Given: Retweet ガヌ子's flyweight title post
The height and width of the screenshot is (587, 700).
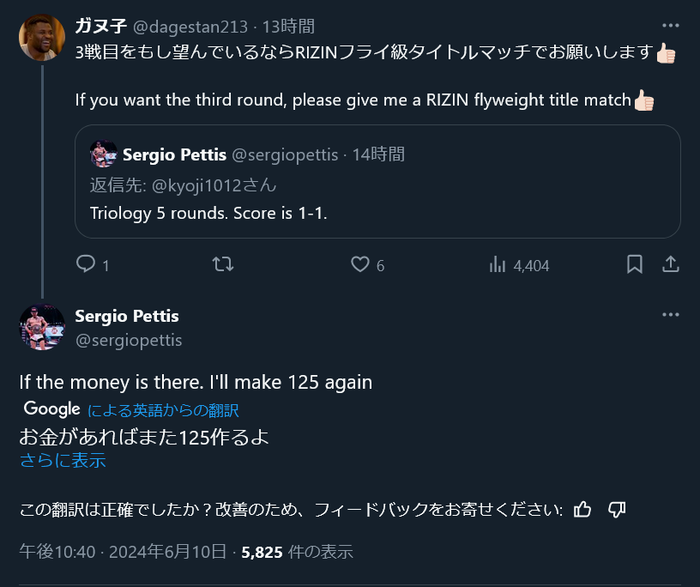Looking at the screenshot, I should [x=224, y=265].
